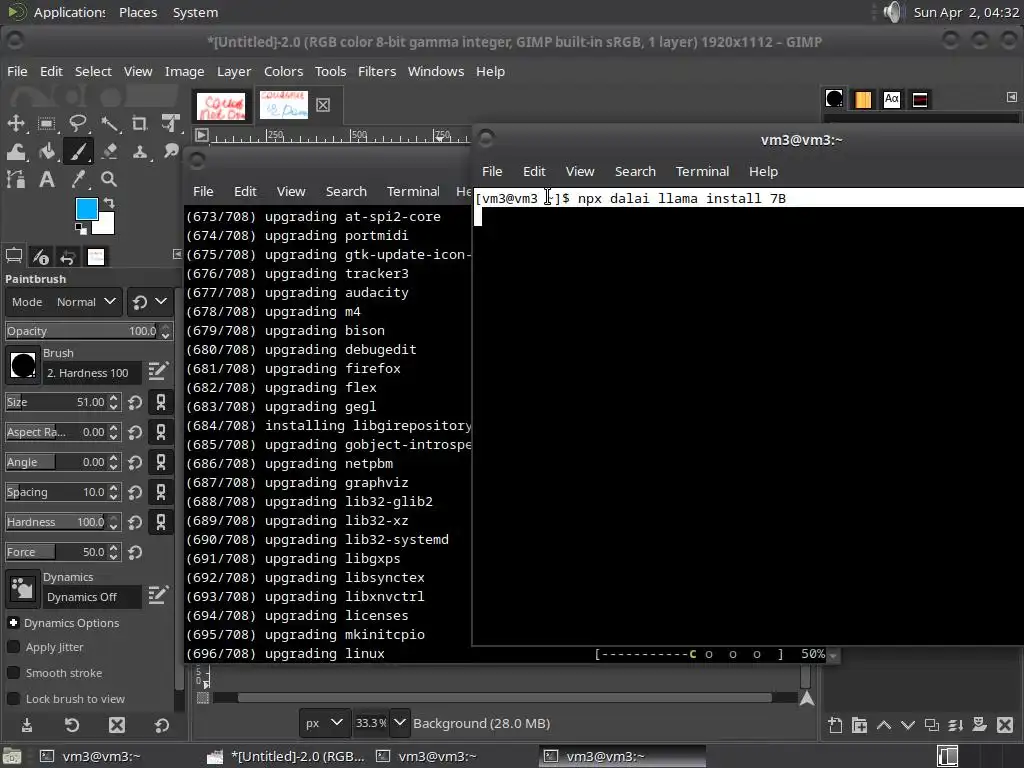Image resolution: width=1024 pixels, height=768 pixels.
Task: Open the Places menu in top panel
Action: [x=138, y=12]
